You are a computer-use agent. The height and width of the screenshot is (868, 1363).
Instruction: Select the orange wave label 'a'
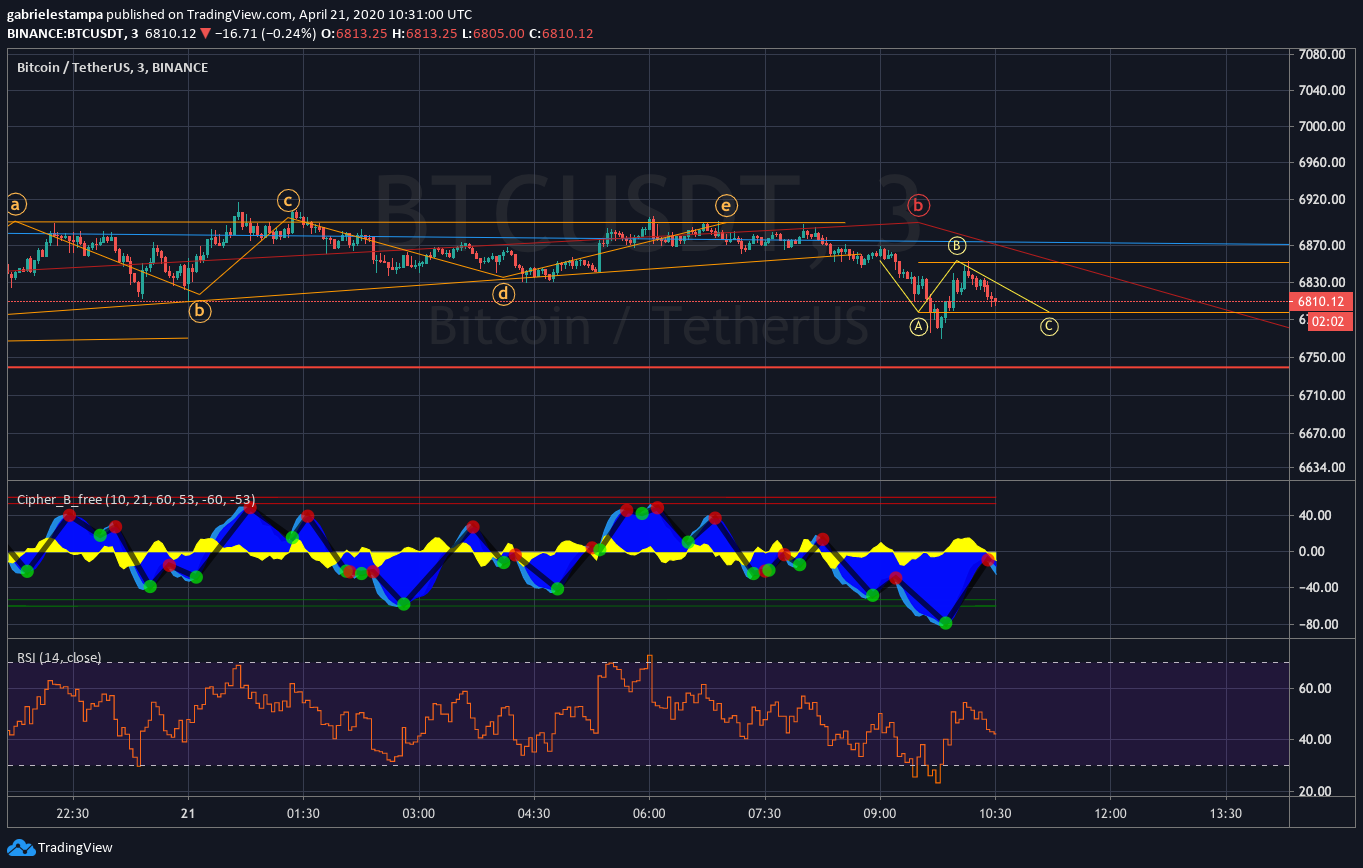(15, 205)
